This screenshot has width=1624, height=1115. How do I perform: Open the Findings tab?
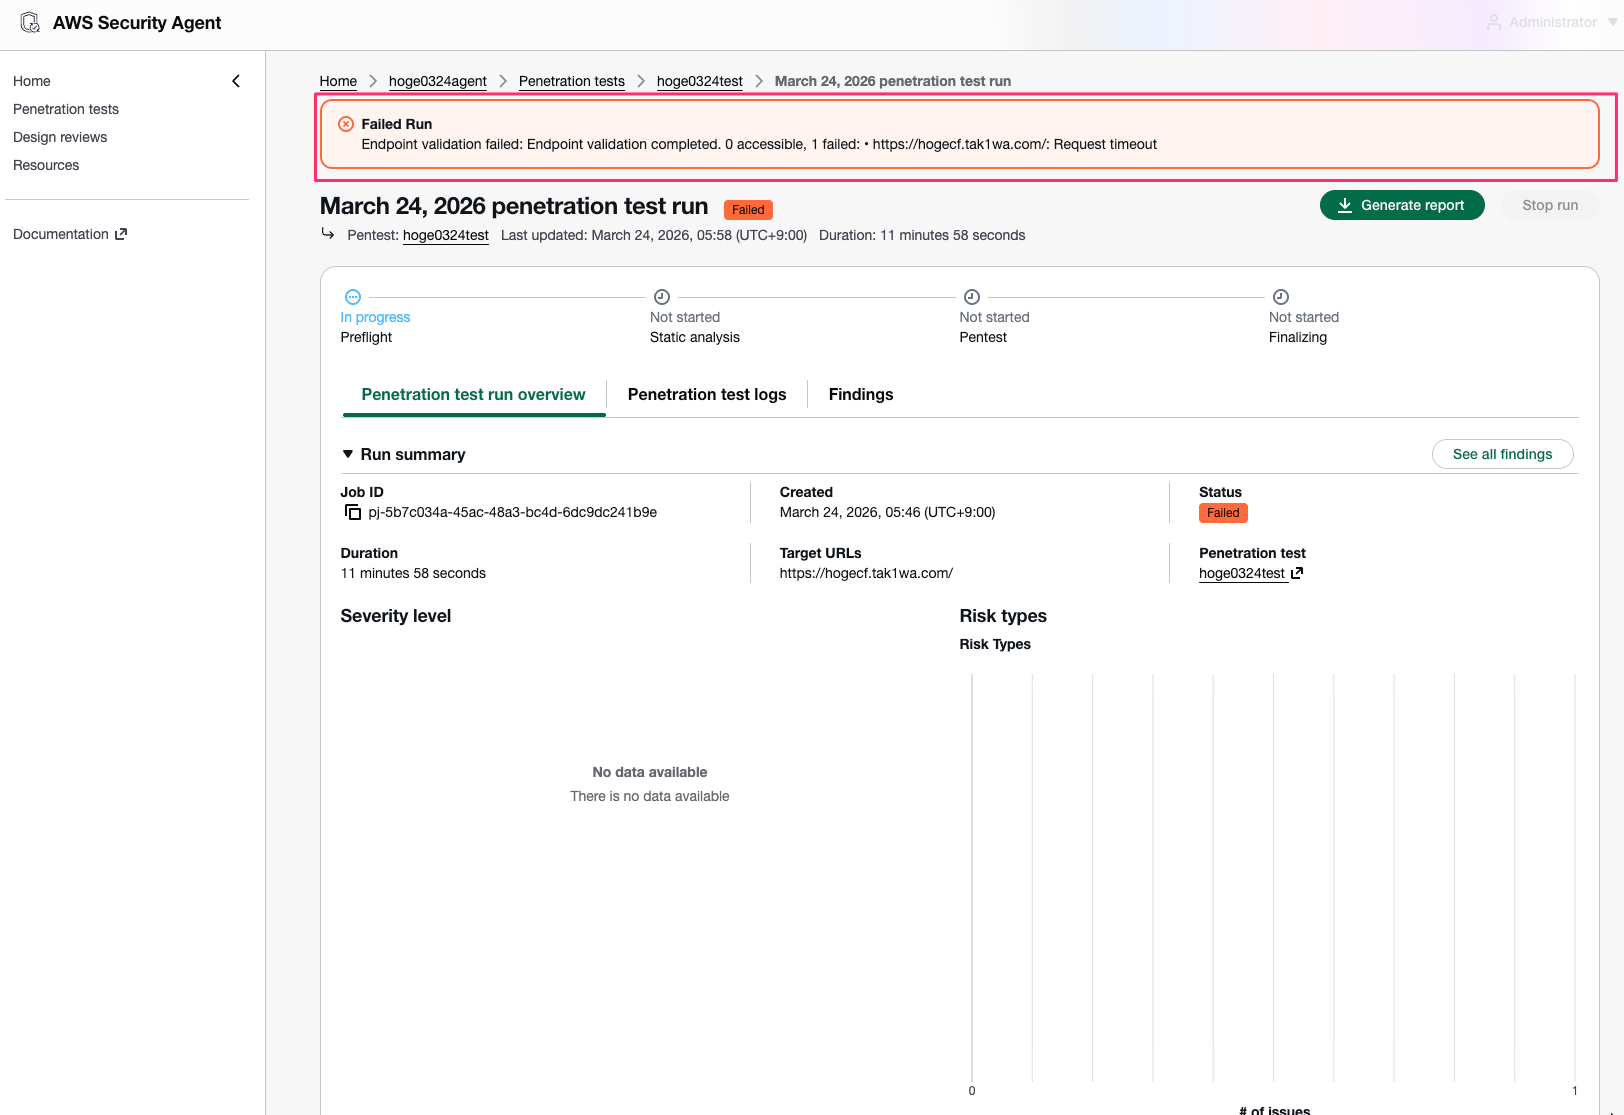(x=860, y=394)
